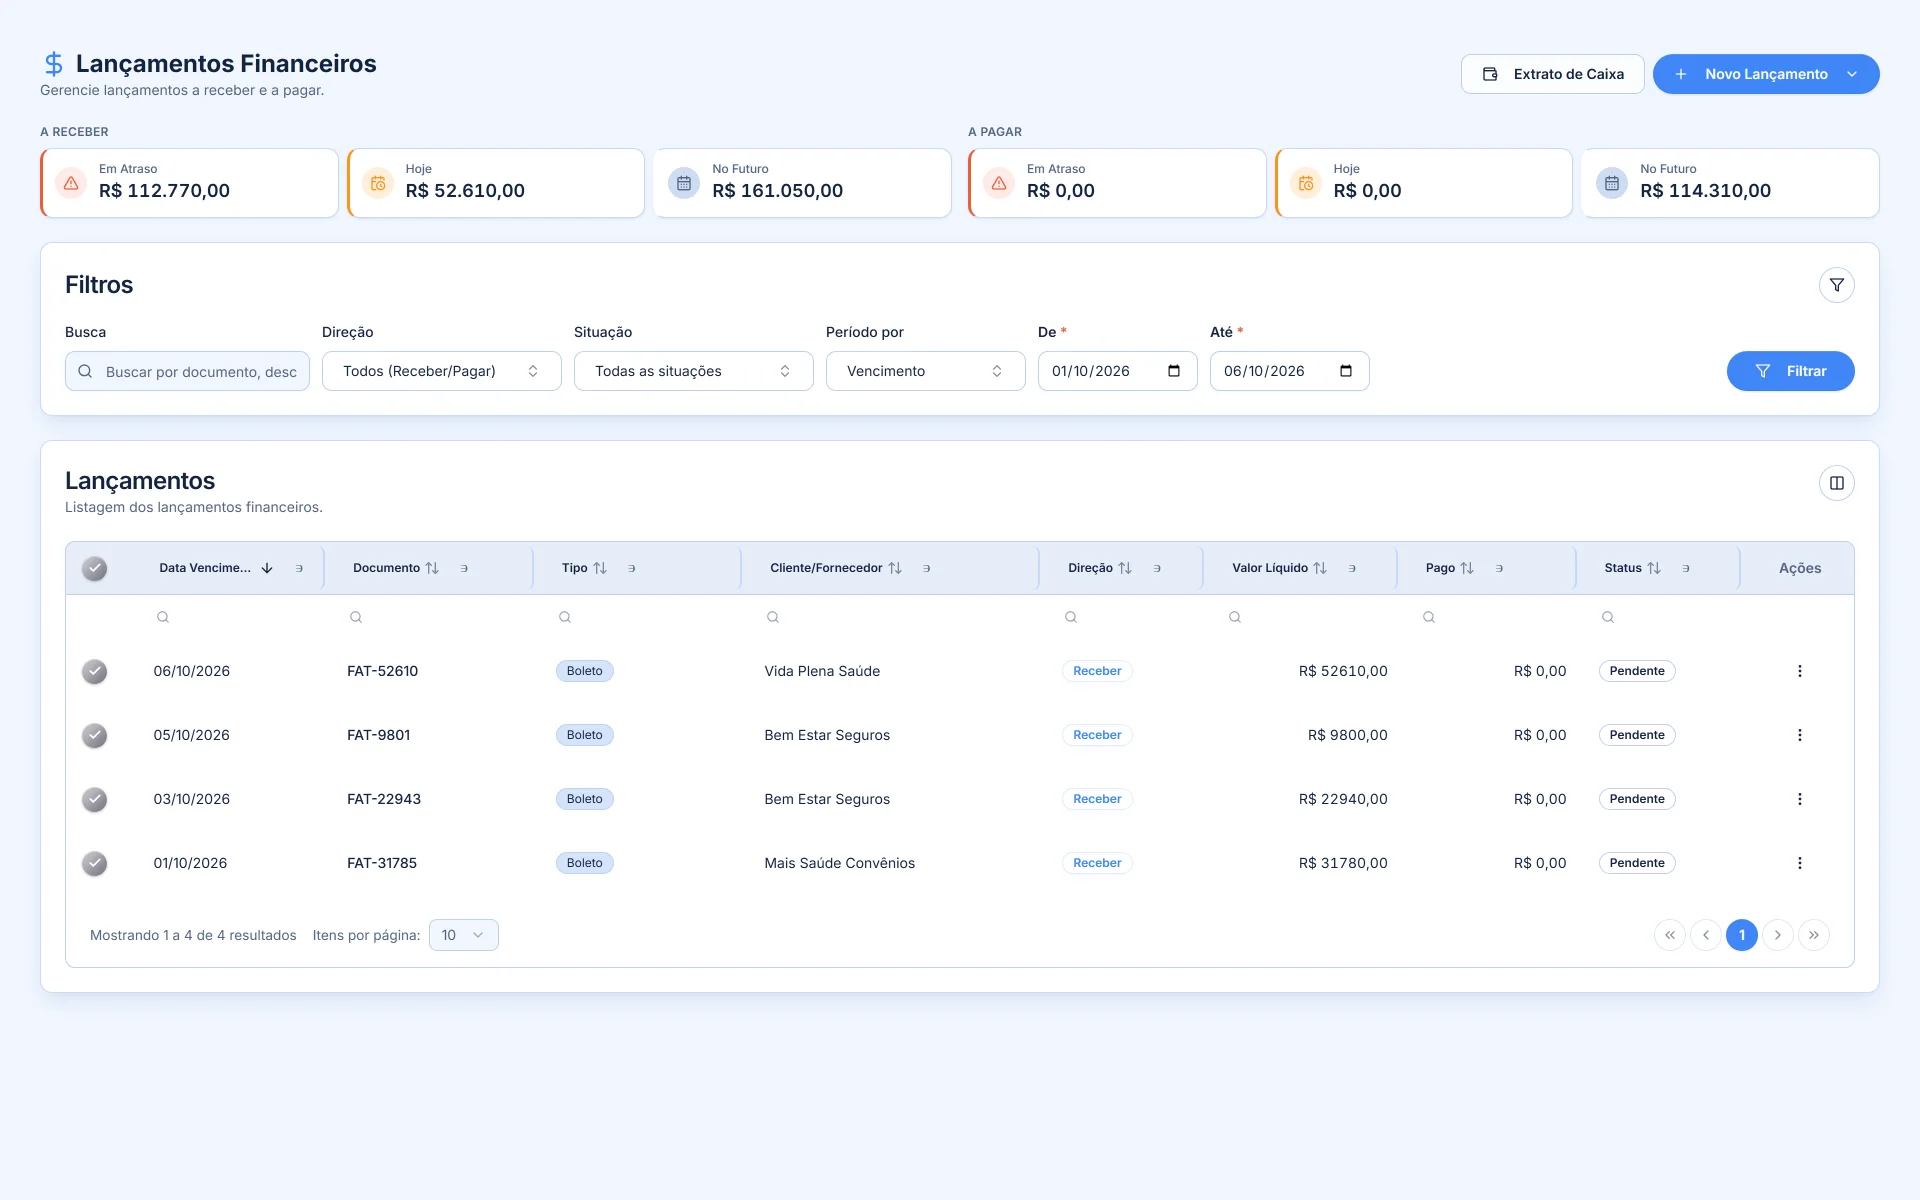Click the Direção column filter search
1920x1200 pixels.
(1070, 617)
